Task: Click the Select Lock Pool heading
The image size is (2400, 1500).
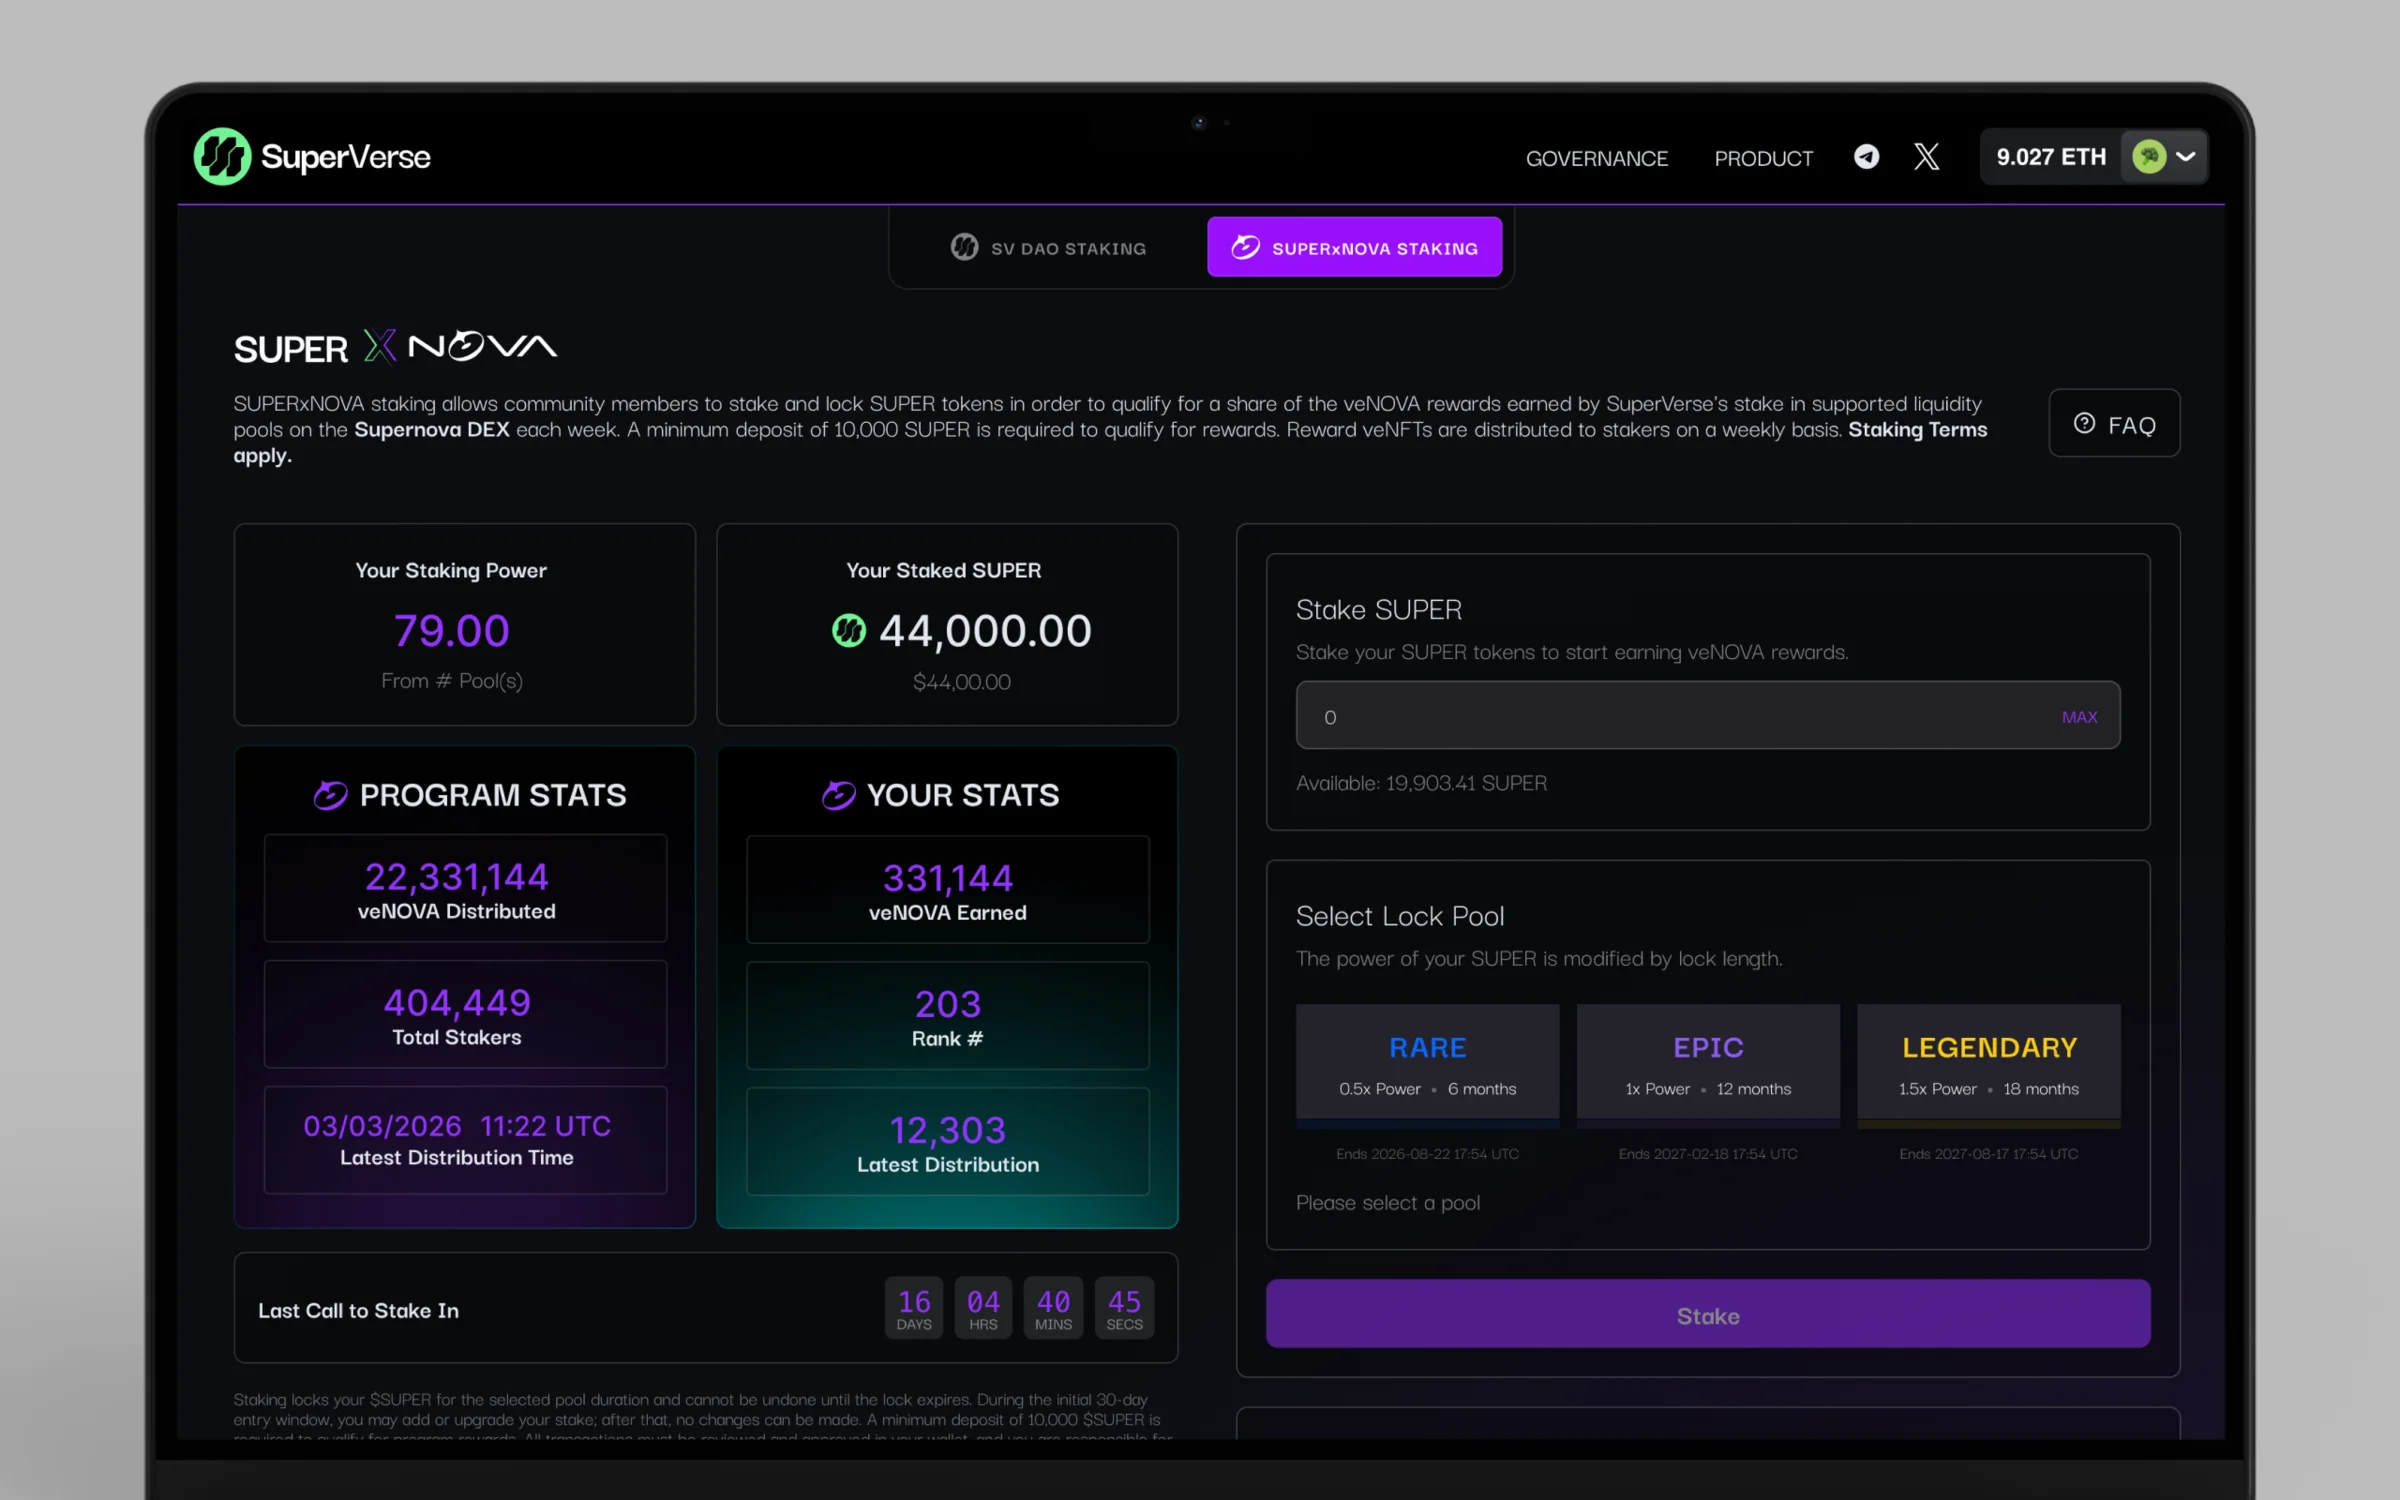Action: [x=1399, y=916]
